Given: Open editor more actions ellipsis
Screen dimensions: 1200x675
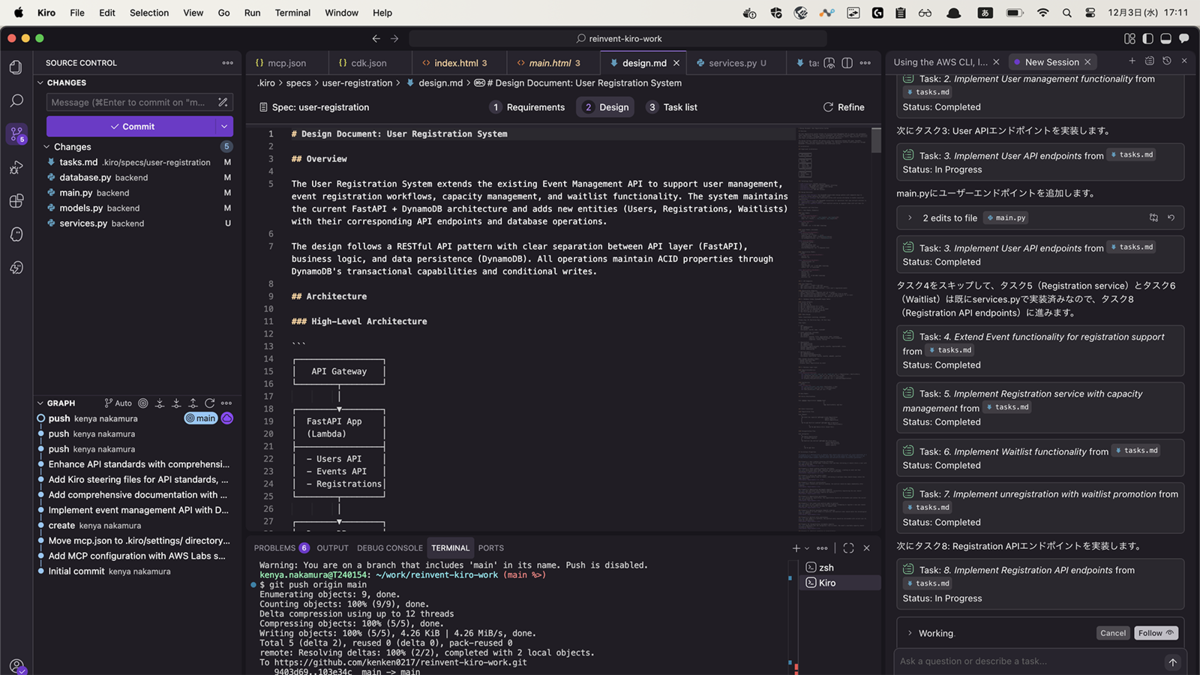Looking at the screenshot, I should [x=865, y=63].
